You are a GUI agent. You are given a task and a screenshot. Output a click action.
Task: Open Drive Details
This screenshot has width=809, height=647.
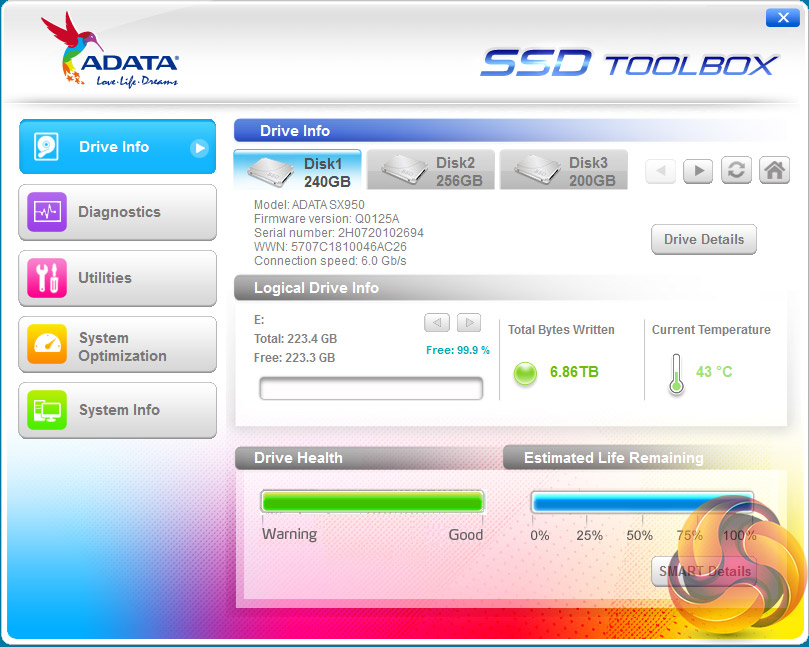click(704, 239)
